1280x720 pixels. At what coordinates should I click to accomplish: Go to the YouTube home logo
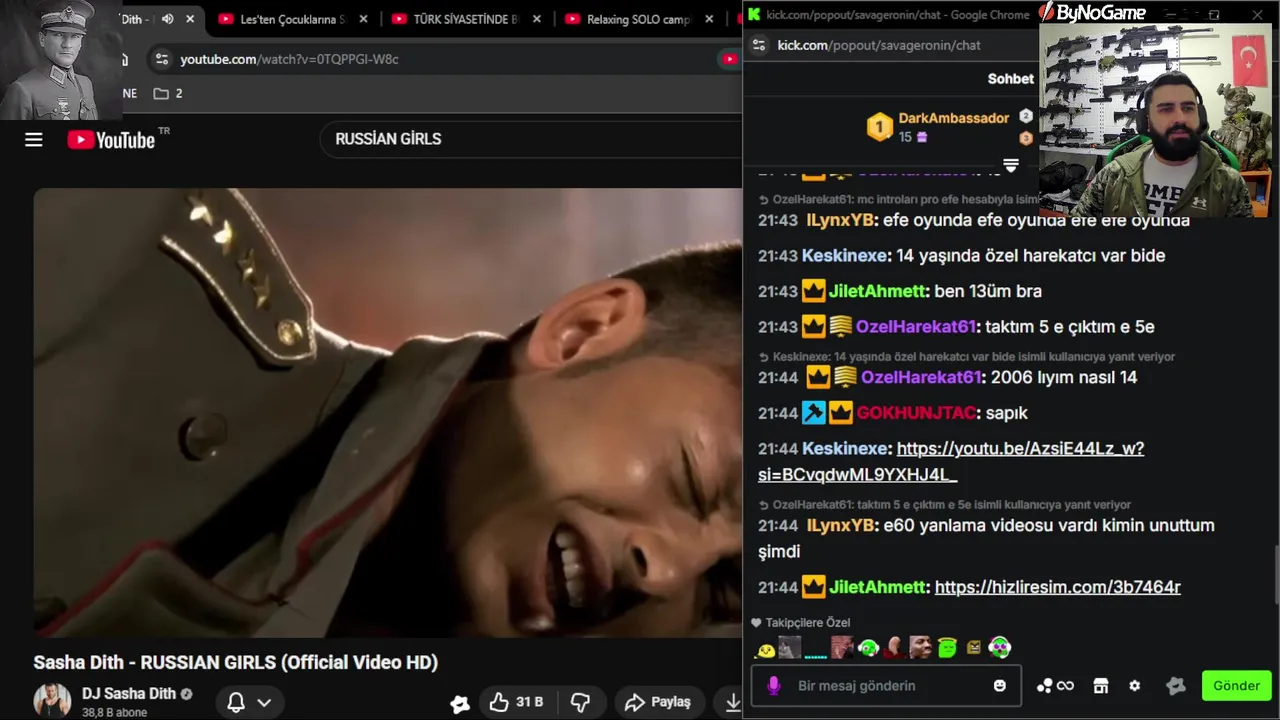coord(111,140)
